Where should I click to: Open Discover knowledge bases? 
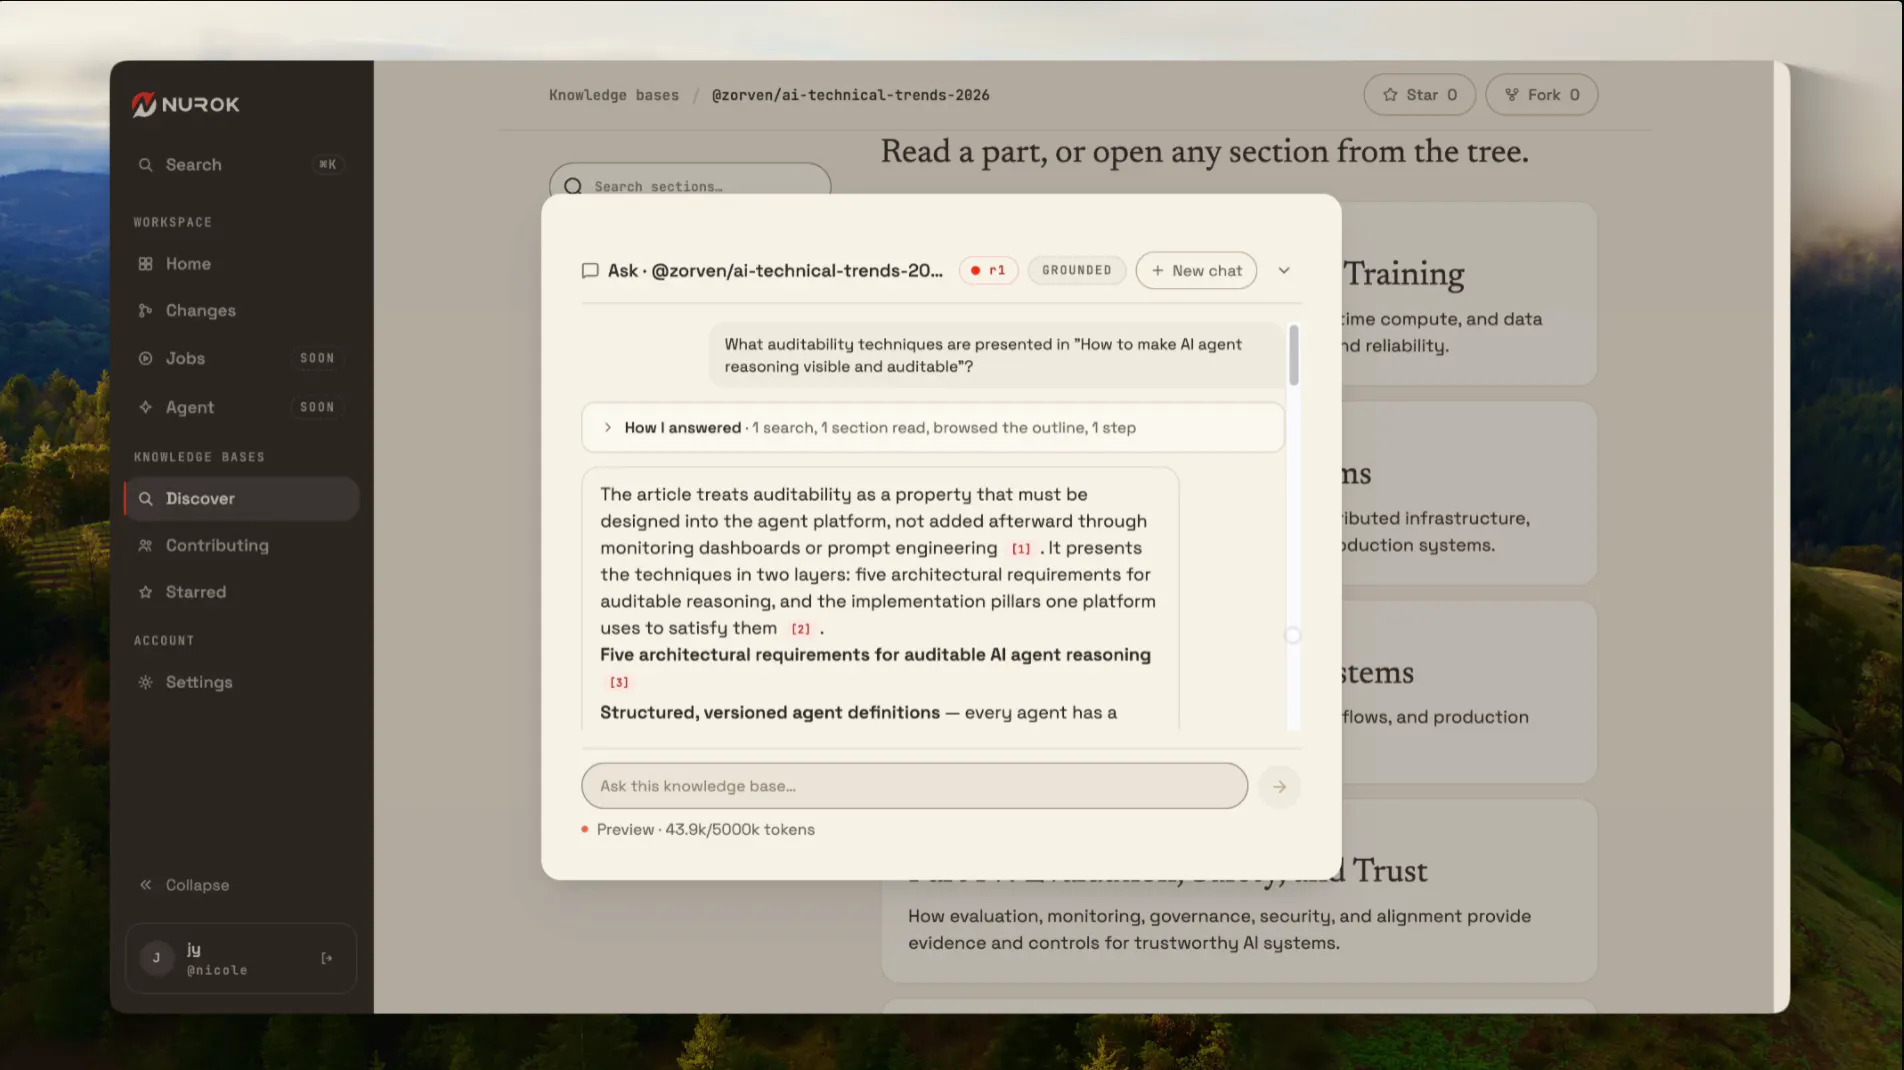(x=240, y=498)
